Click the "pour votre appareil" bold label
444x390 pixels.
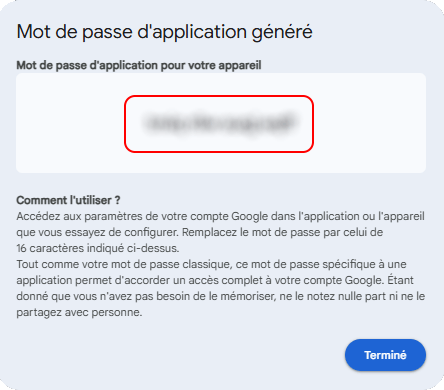211,65
